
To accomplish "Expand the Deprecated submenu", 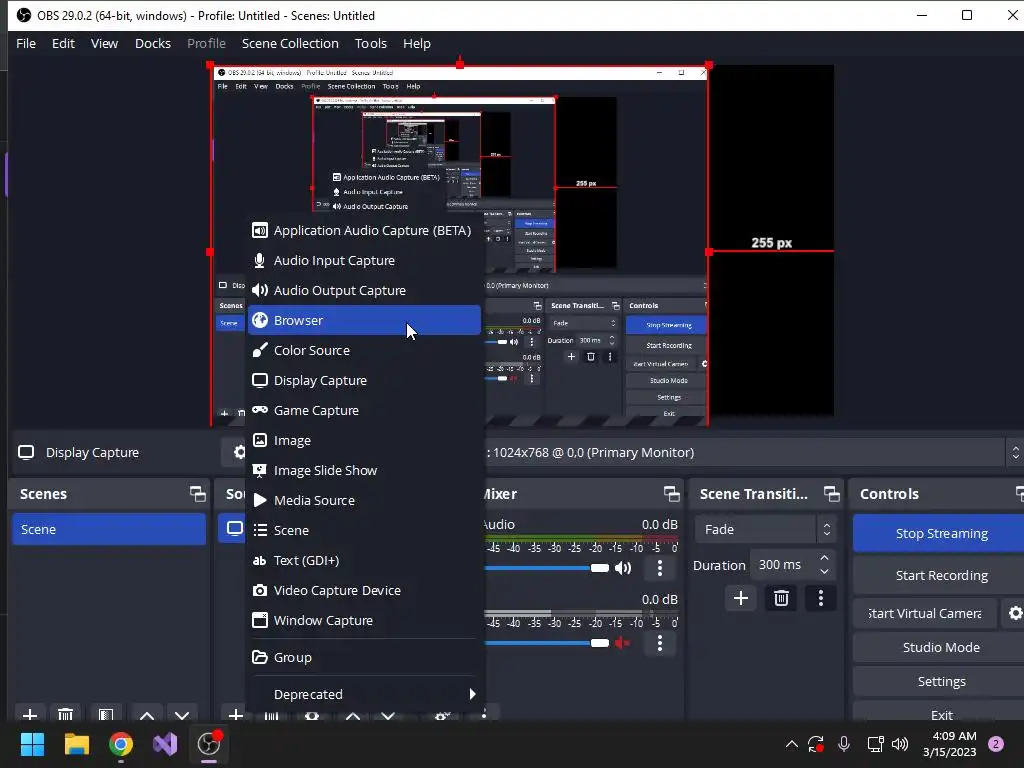I will tap(364, 694).
